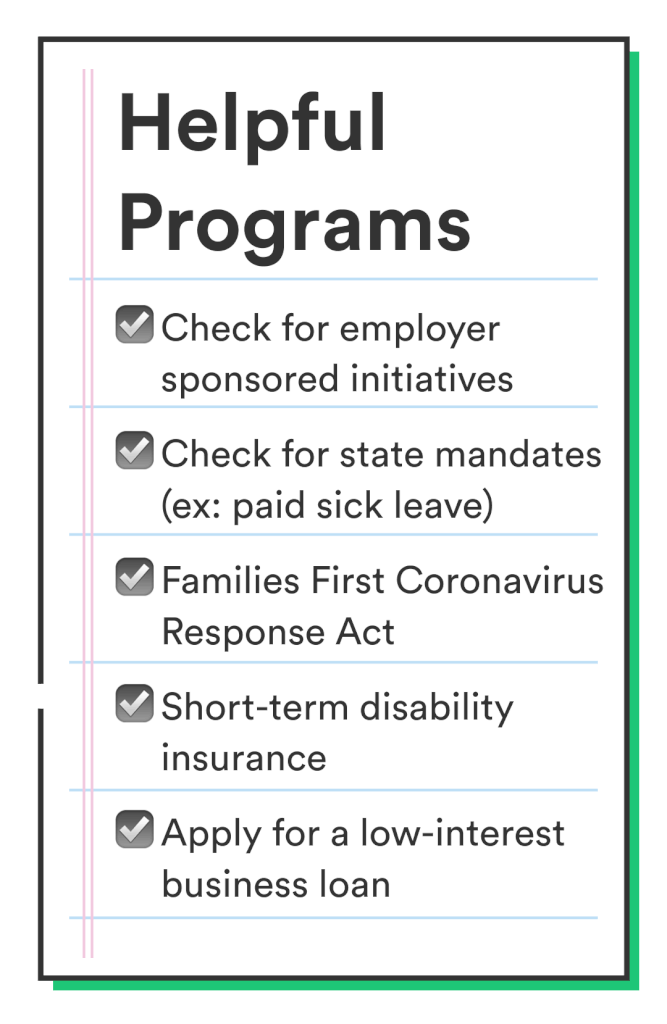Click the 'sponsored initiatives' text line

(x=337, y=379)
